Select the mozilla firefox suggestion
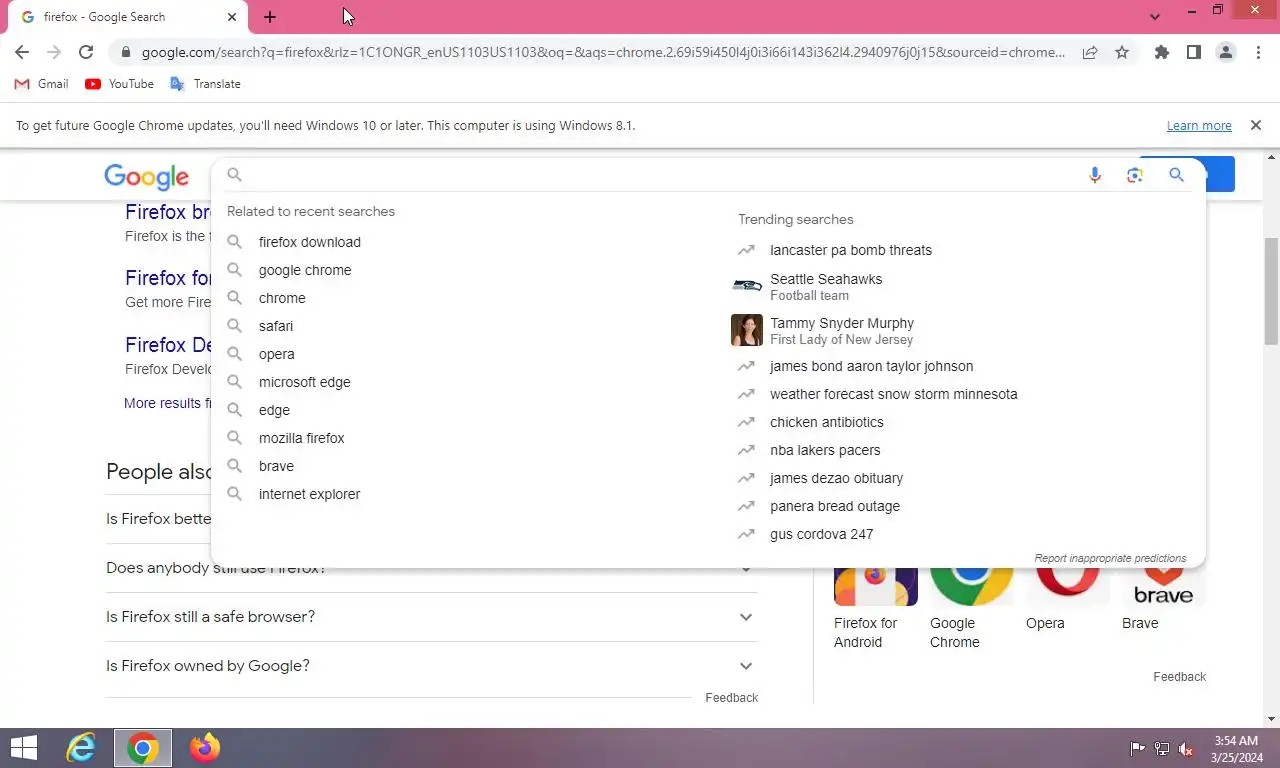This screenshot has width=1280, height=768. pos(302,438)
